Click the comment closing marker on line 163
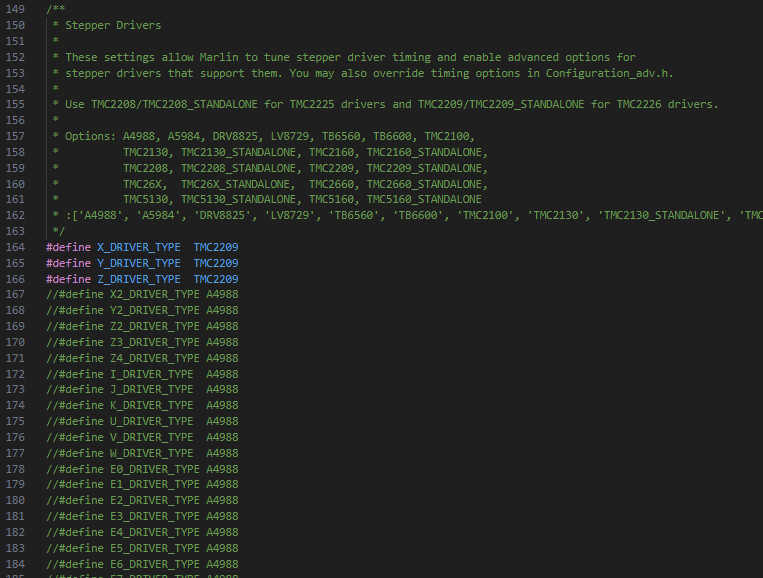Image resolution: width=763 pixels, height=578 pixels. click(58, 231)
